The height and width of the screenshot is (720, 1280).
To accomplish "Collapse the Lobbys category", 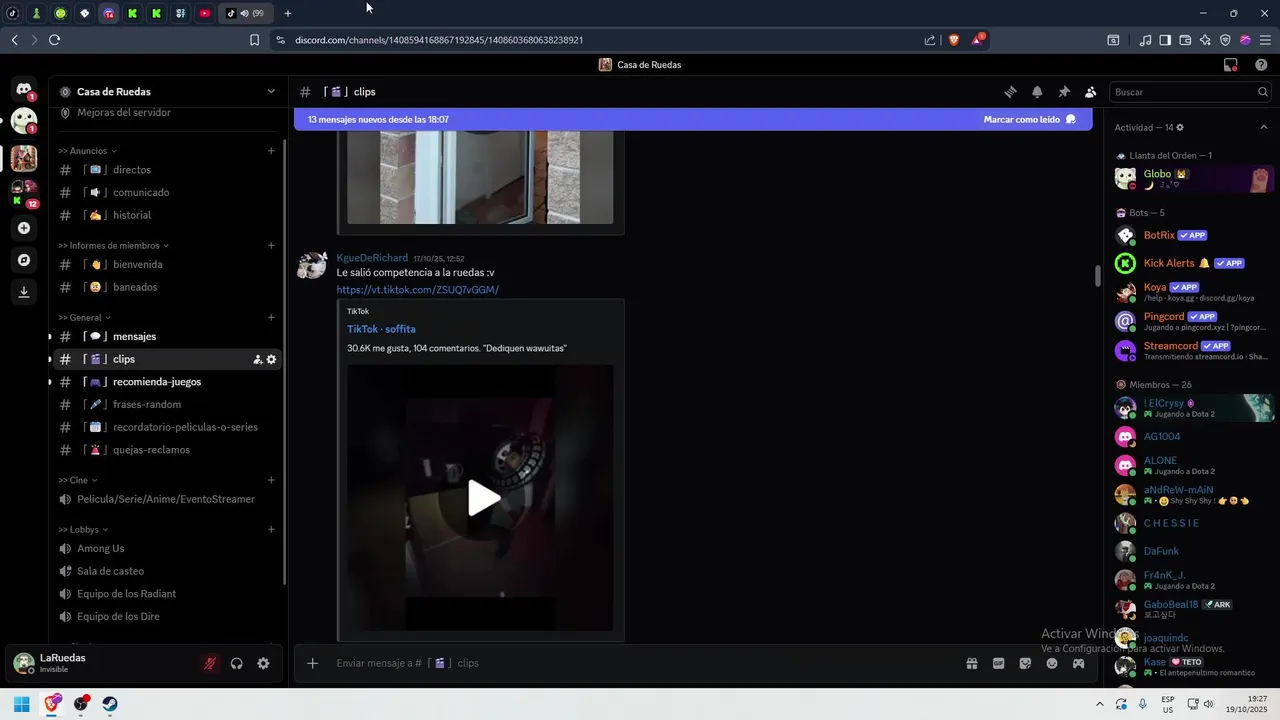I will [84, 530].
